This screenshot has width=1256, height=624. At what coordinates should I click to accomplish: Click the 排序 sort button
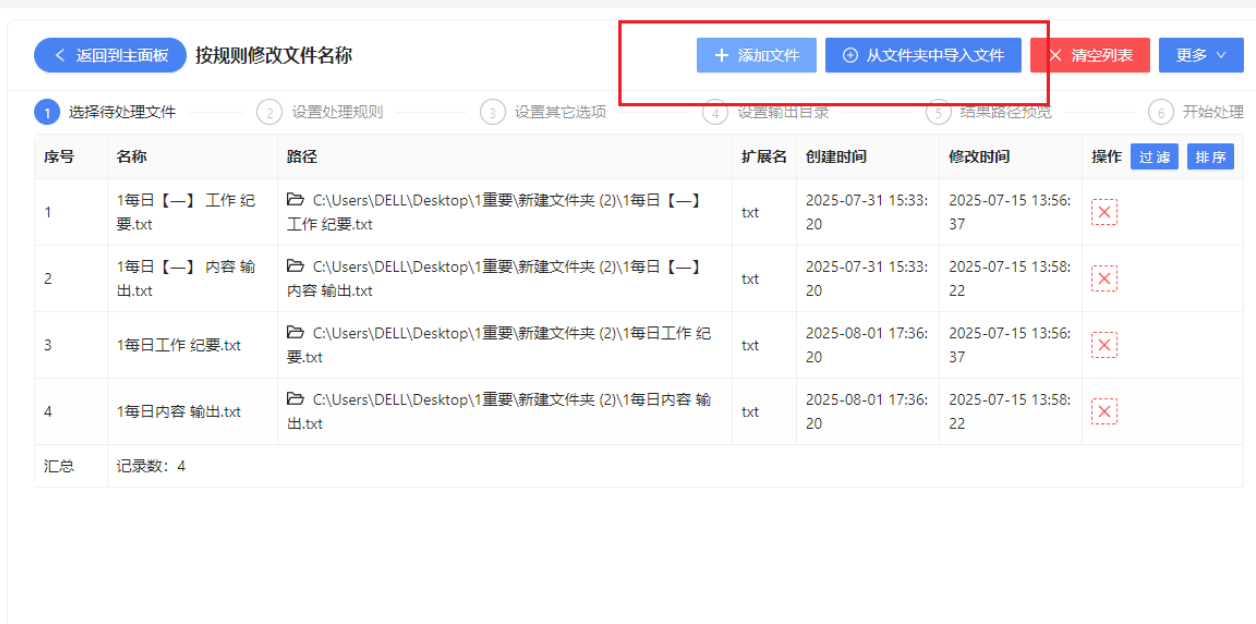(x=1211, y=157)
